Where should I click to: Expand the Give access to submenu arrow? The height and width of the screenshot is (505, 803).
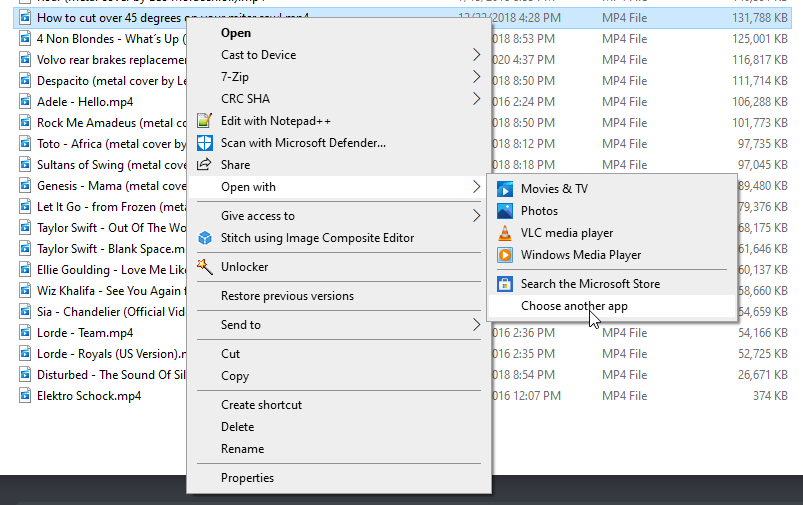[x=476, y=216]
